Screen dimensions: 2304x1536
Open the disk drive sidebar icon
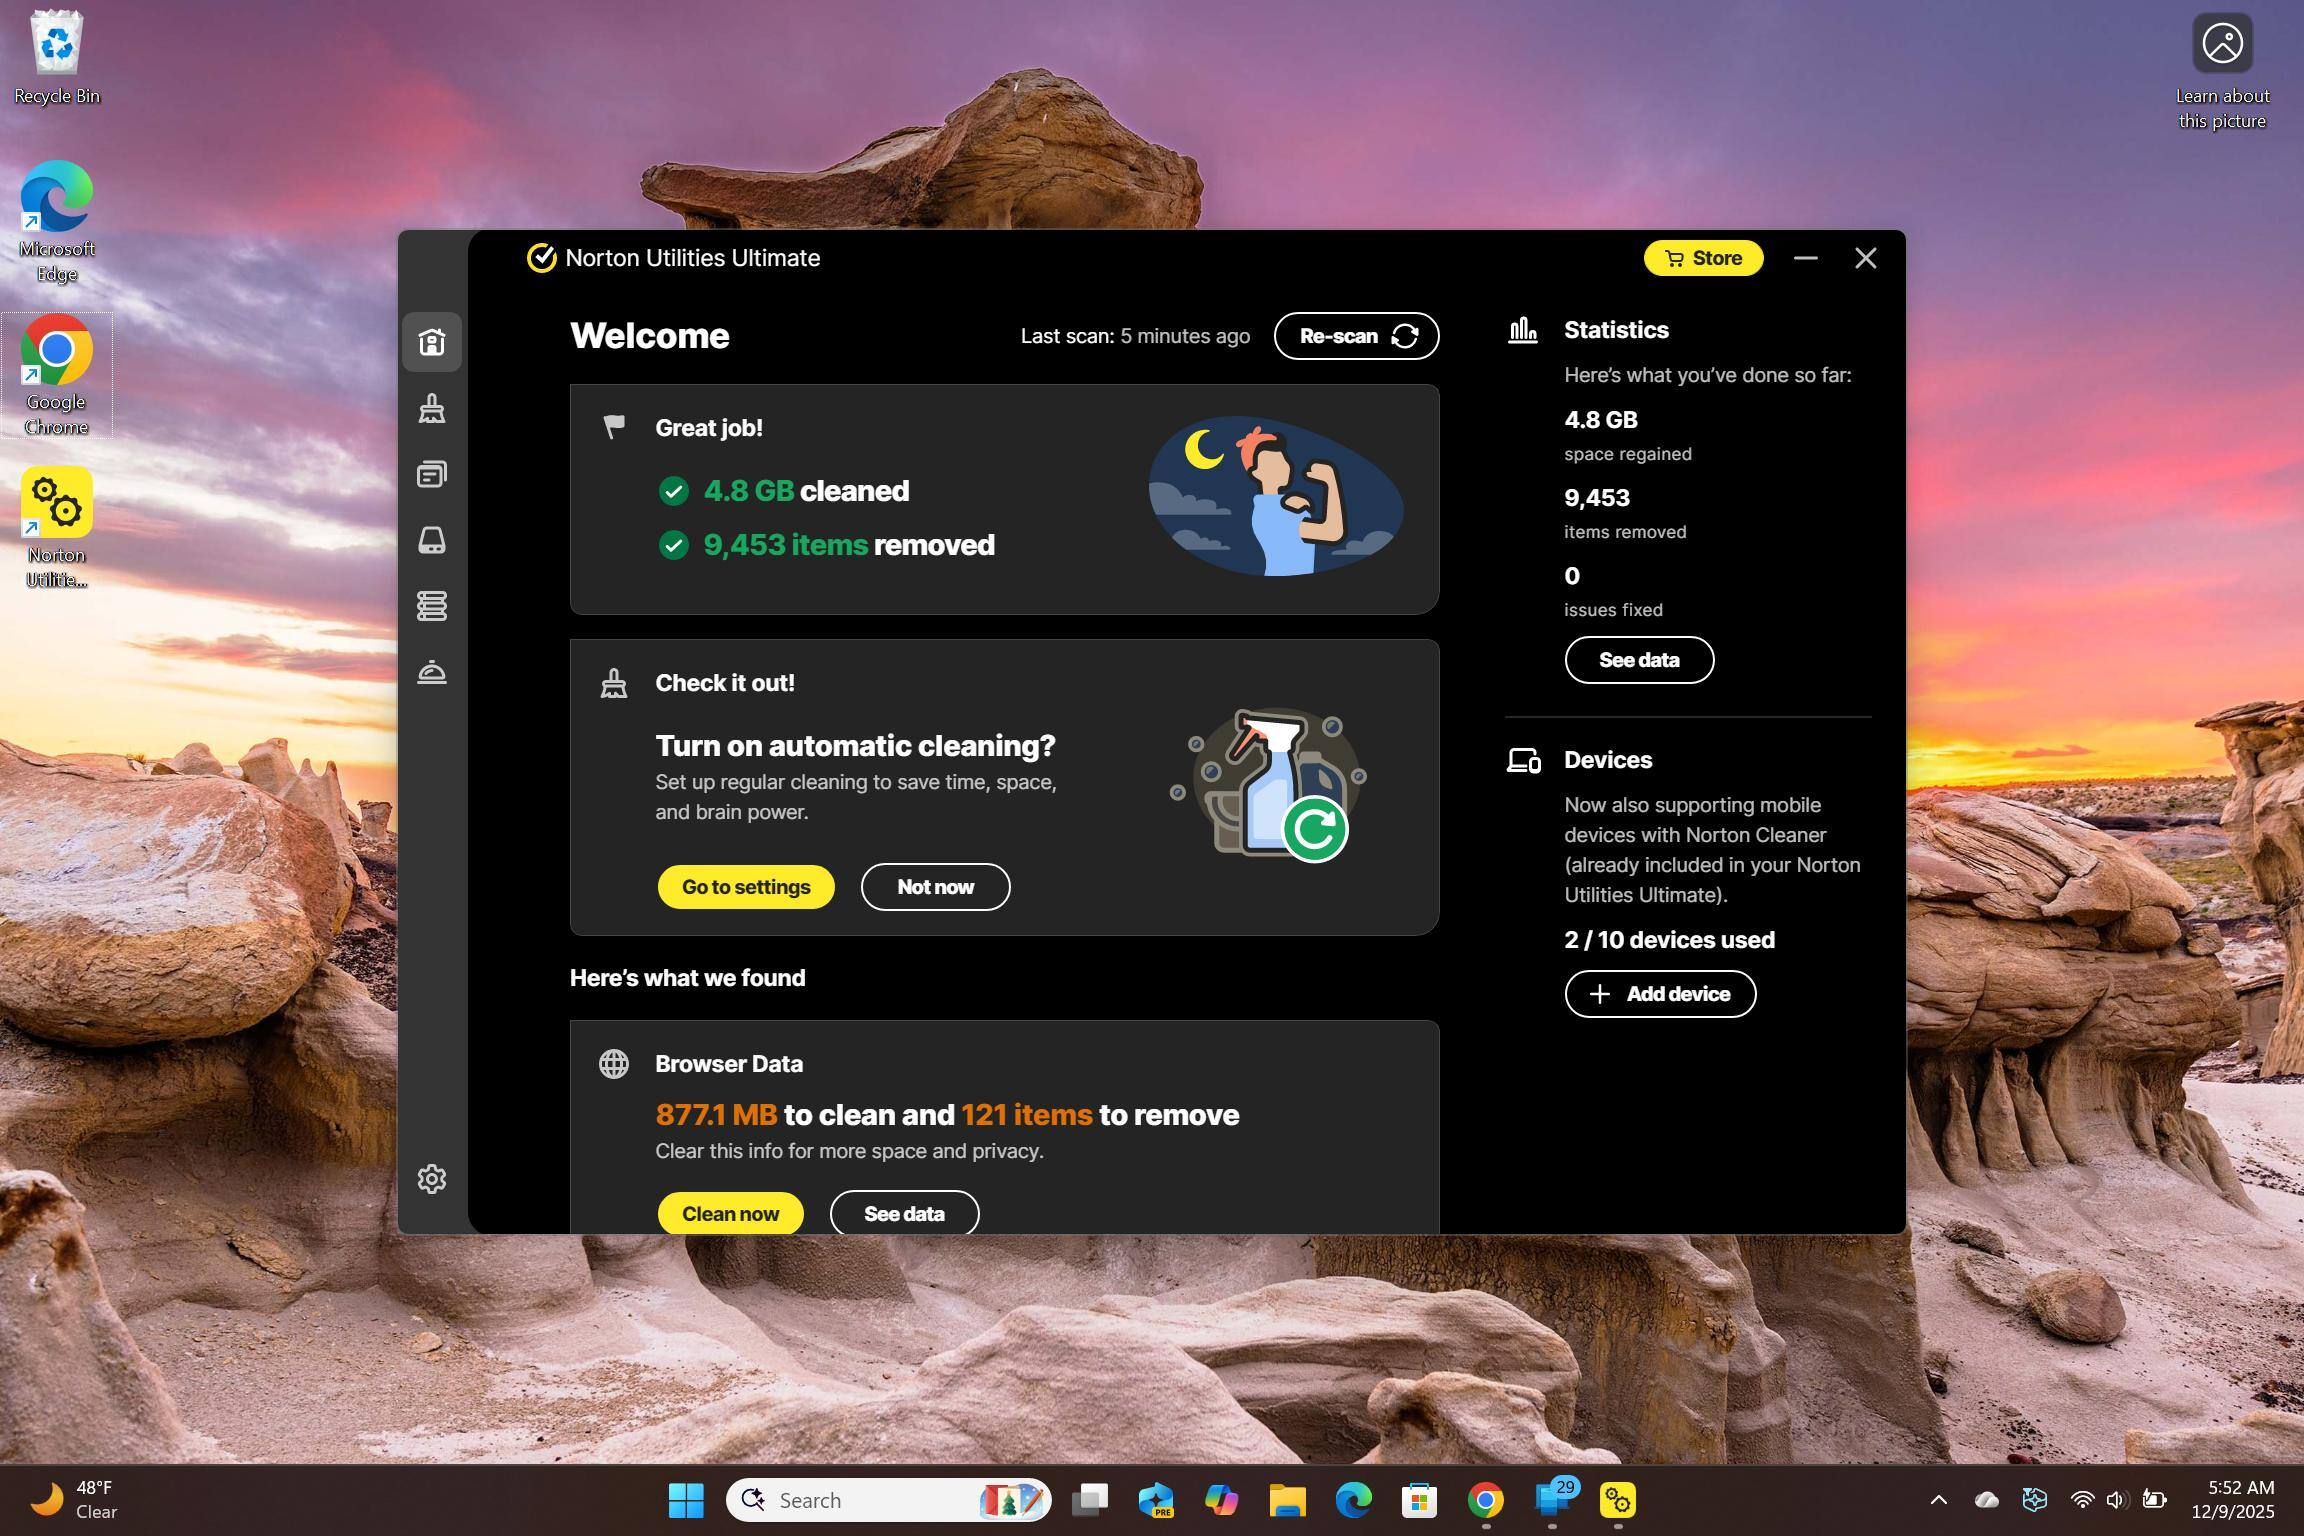click(x=432, y=540)
